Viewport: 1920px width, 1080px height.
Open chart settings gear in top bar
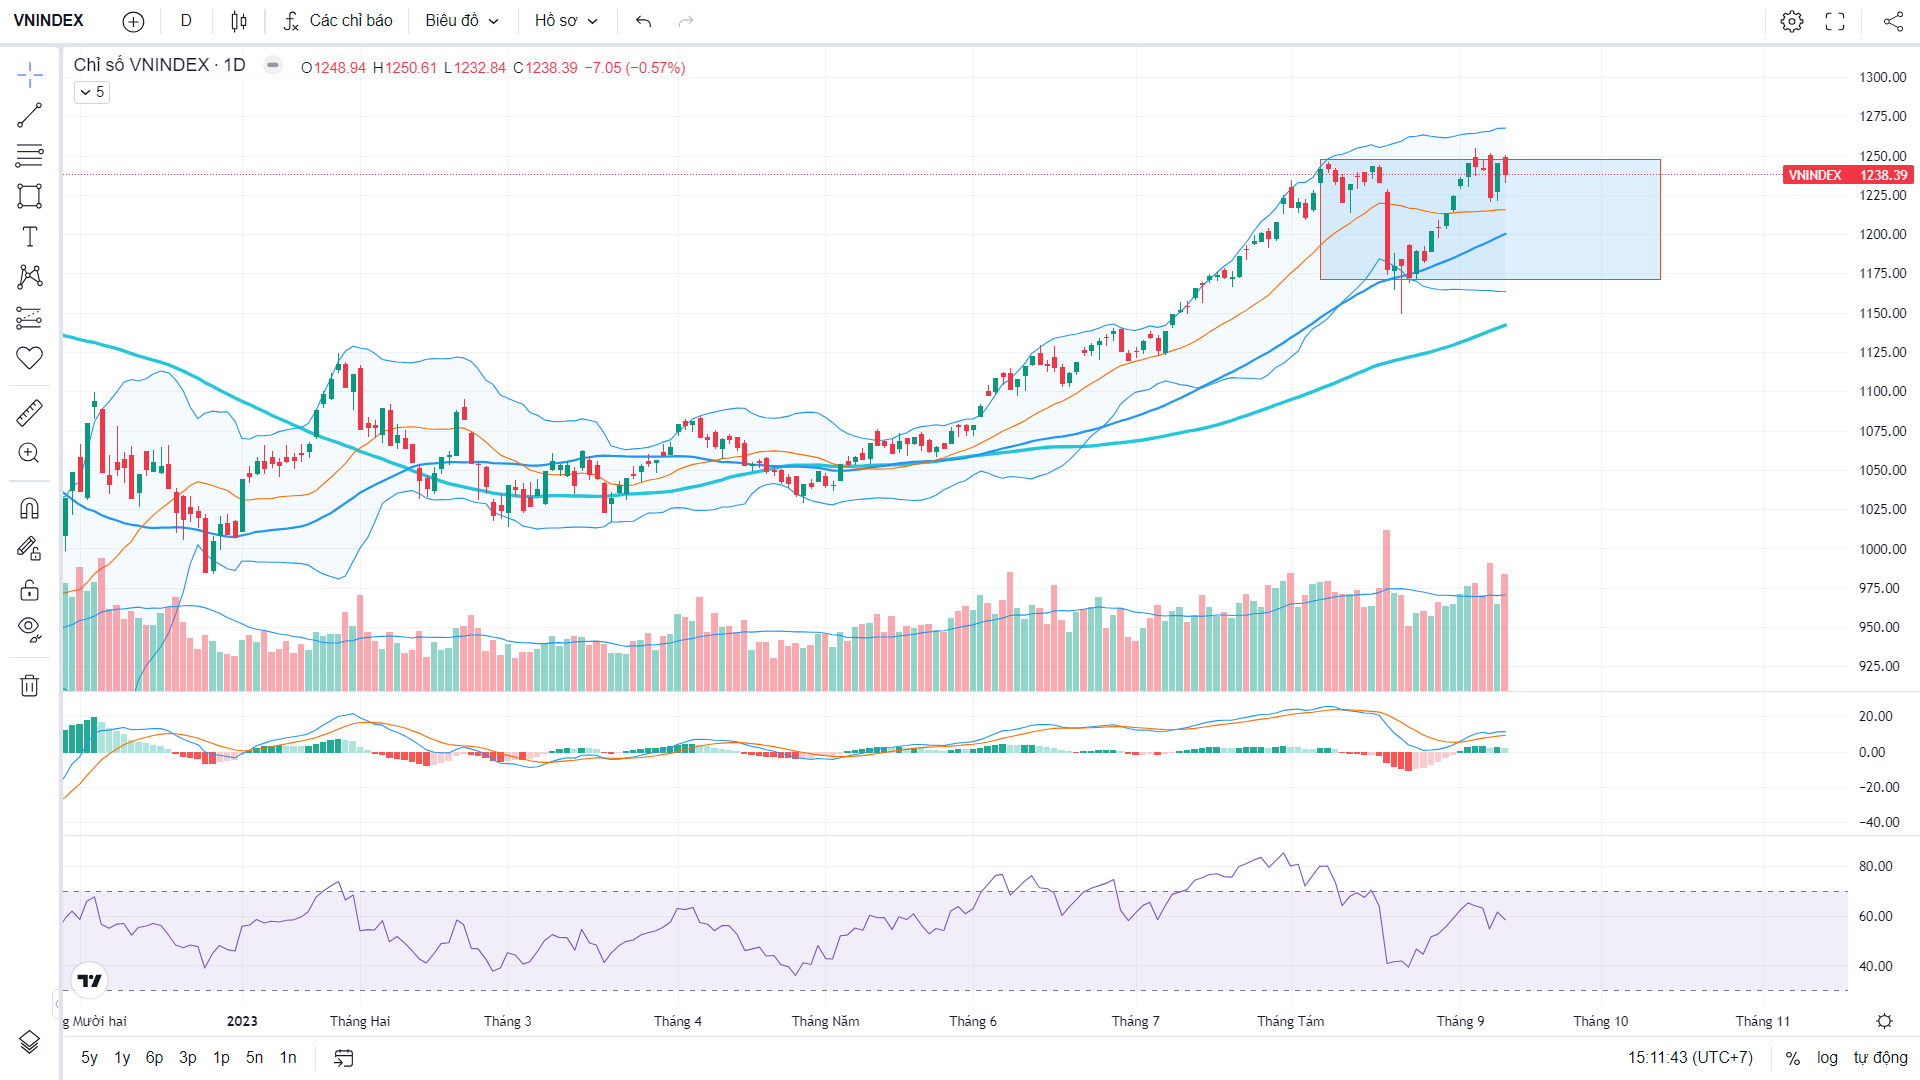(x=1792, y=21)
